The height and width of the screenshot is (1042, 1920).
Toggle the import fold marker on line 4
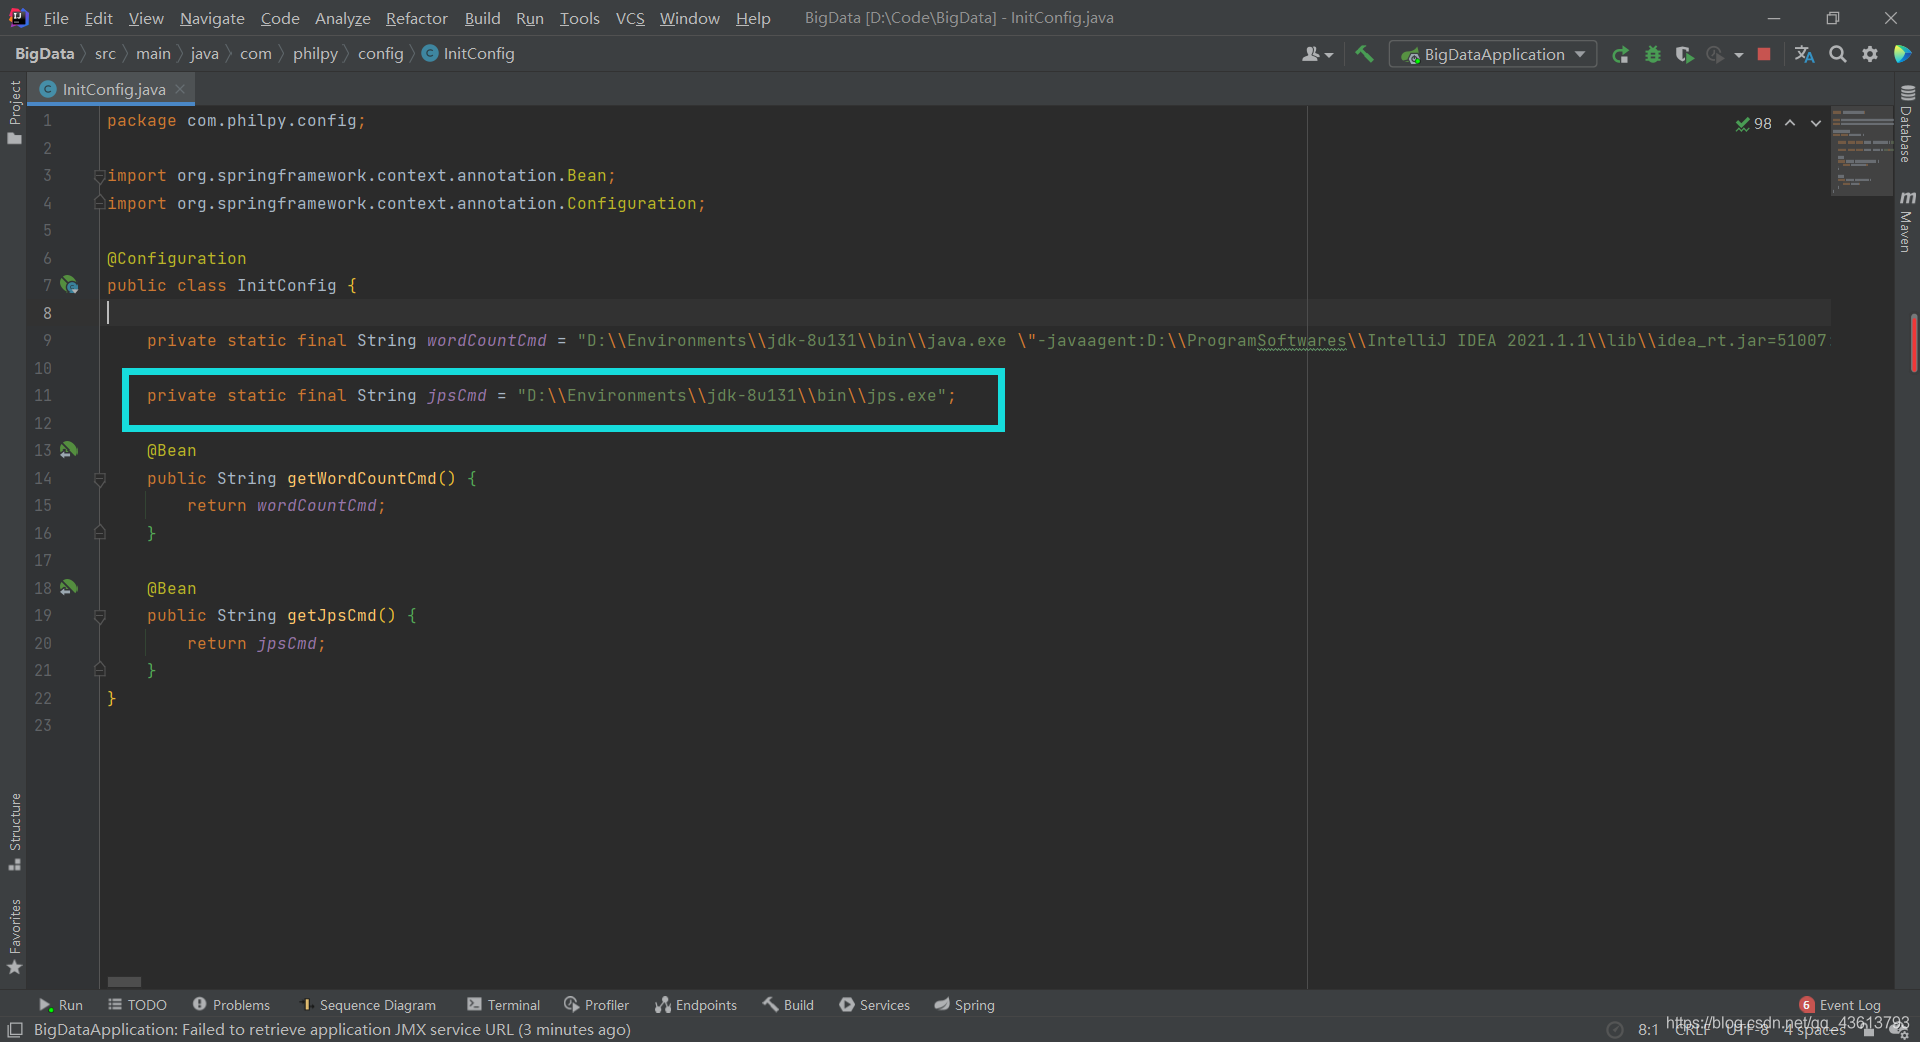(x=99, y=203)
